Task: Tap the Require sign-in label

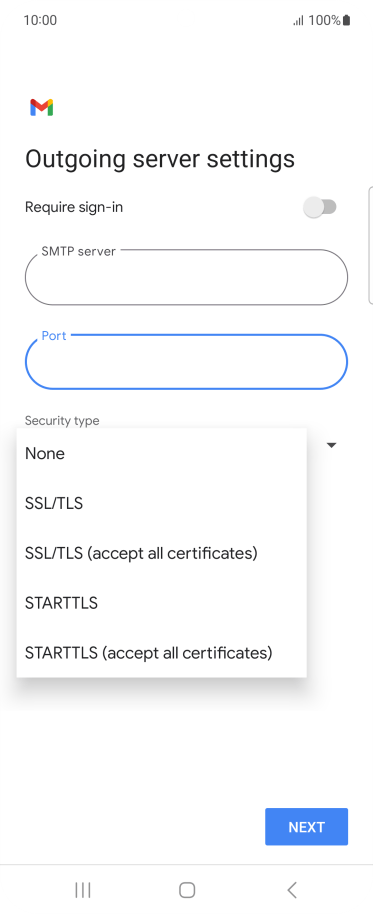Action: 74,207
